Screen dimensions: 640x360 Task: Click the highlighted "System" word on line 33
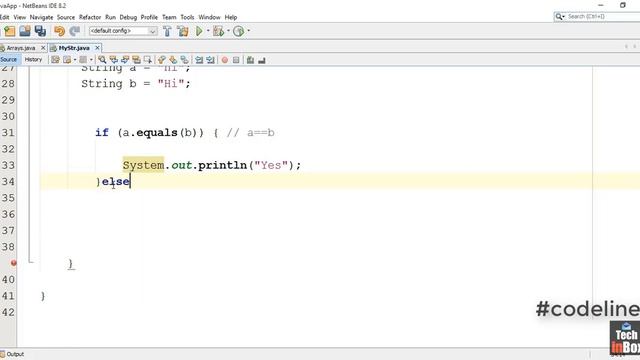point(143,165)
